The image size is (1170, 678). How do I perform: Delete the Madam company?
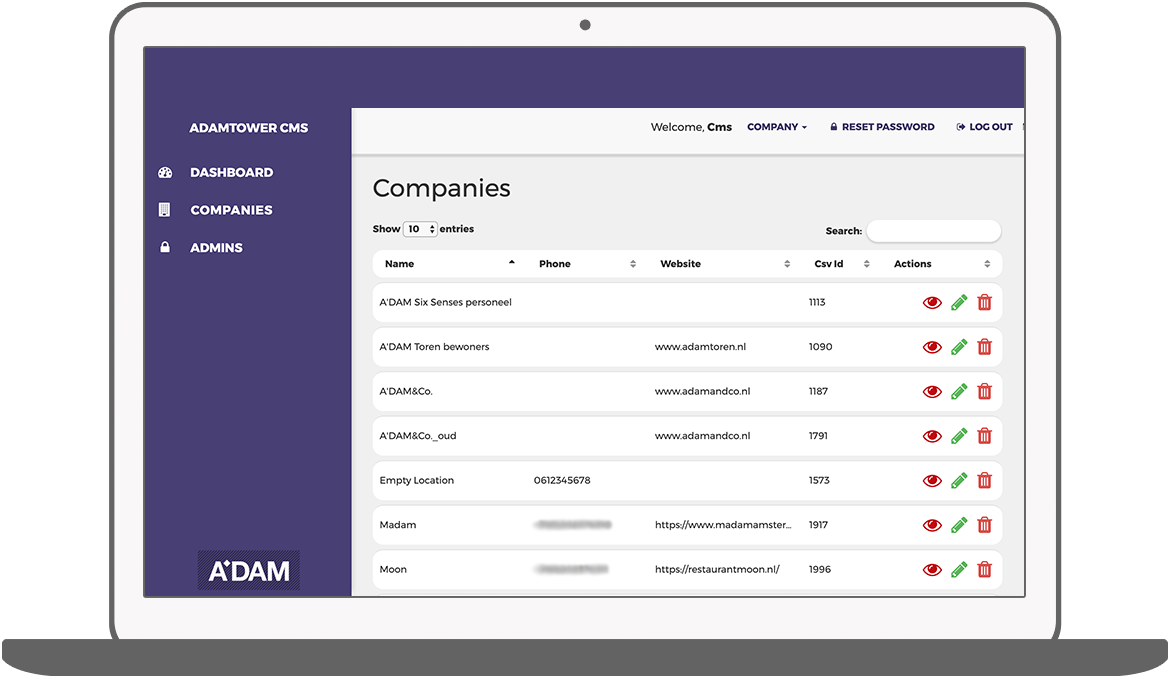[985, 525]
